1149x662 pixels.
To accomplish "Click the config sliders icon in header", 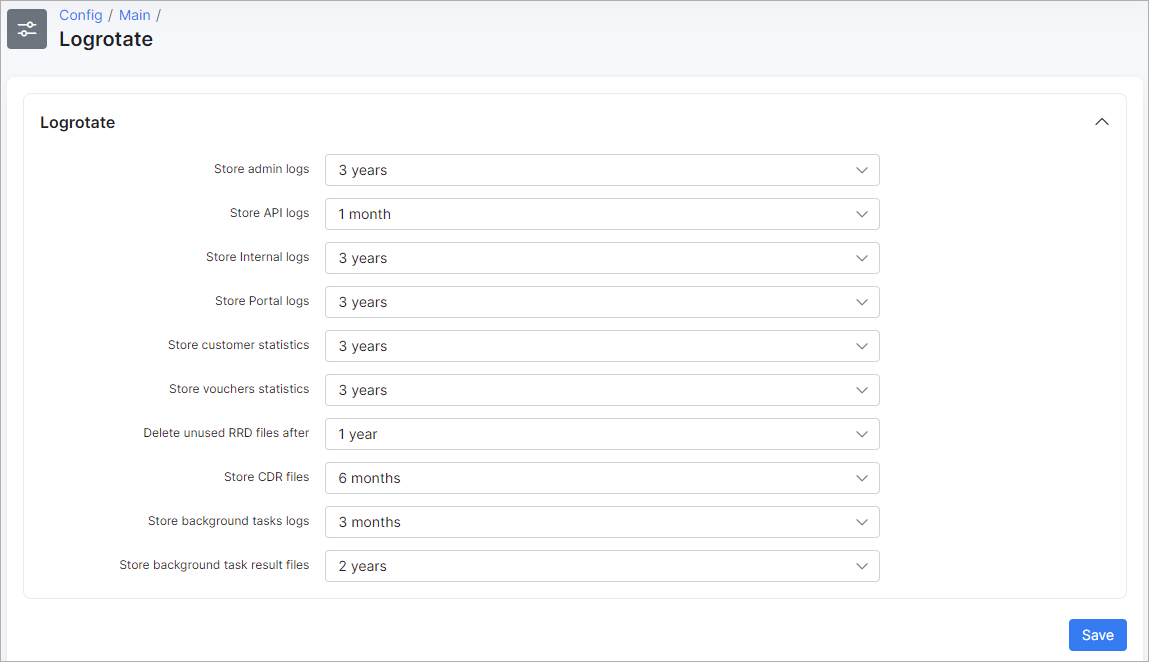I will click(27, 29).
